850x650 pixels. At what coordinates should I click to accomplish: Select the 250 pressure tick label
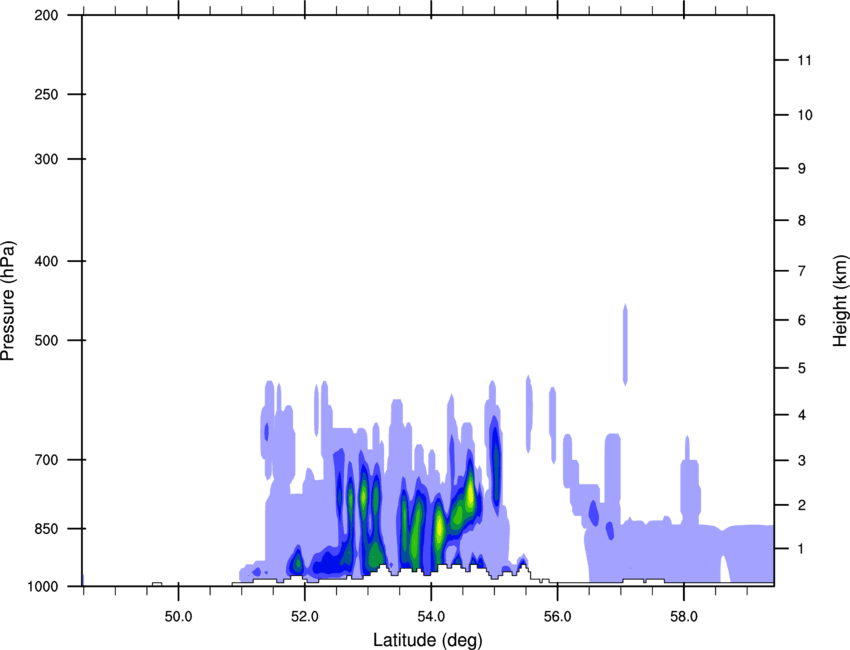[x=46, y=94]
